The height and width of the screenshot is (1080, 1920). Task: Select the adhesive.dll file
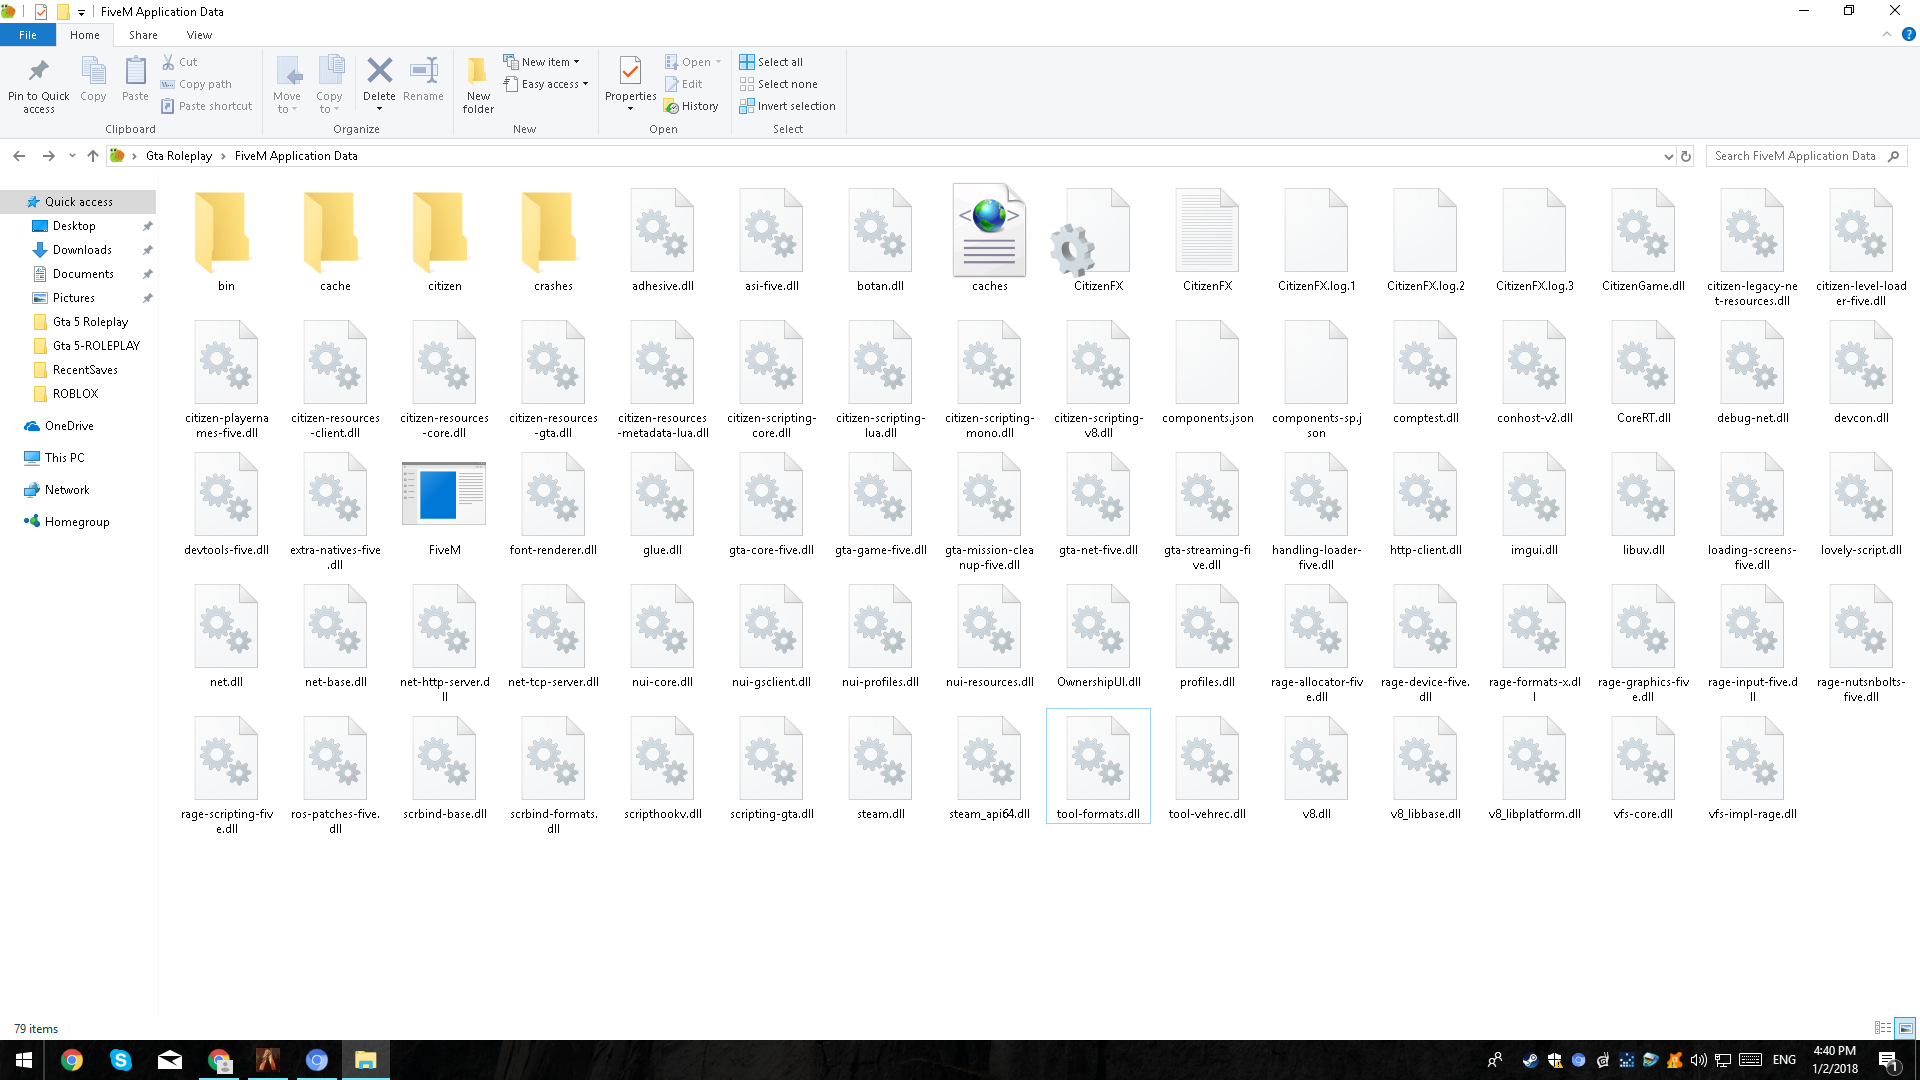click(x=662, y=238)
